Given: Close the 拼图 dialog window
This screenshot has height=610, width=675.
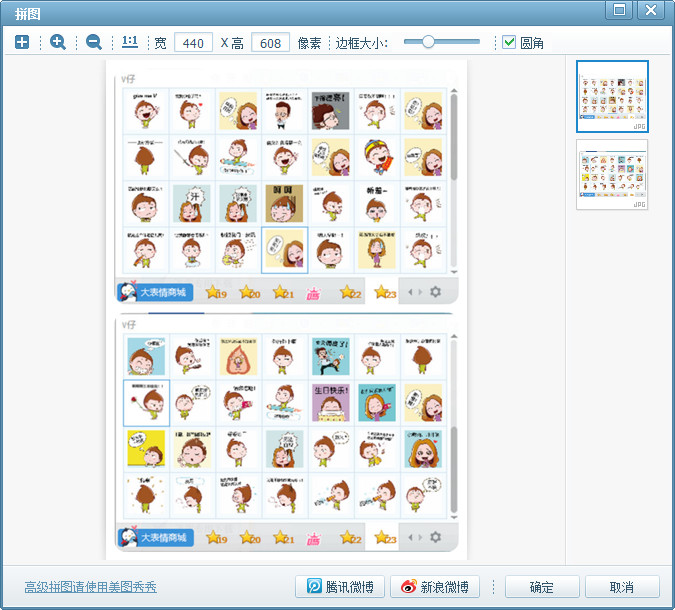Looking at the screenshot, I should pos(651,10).
